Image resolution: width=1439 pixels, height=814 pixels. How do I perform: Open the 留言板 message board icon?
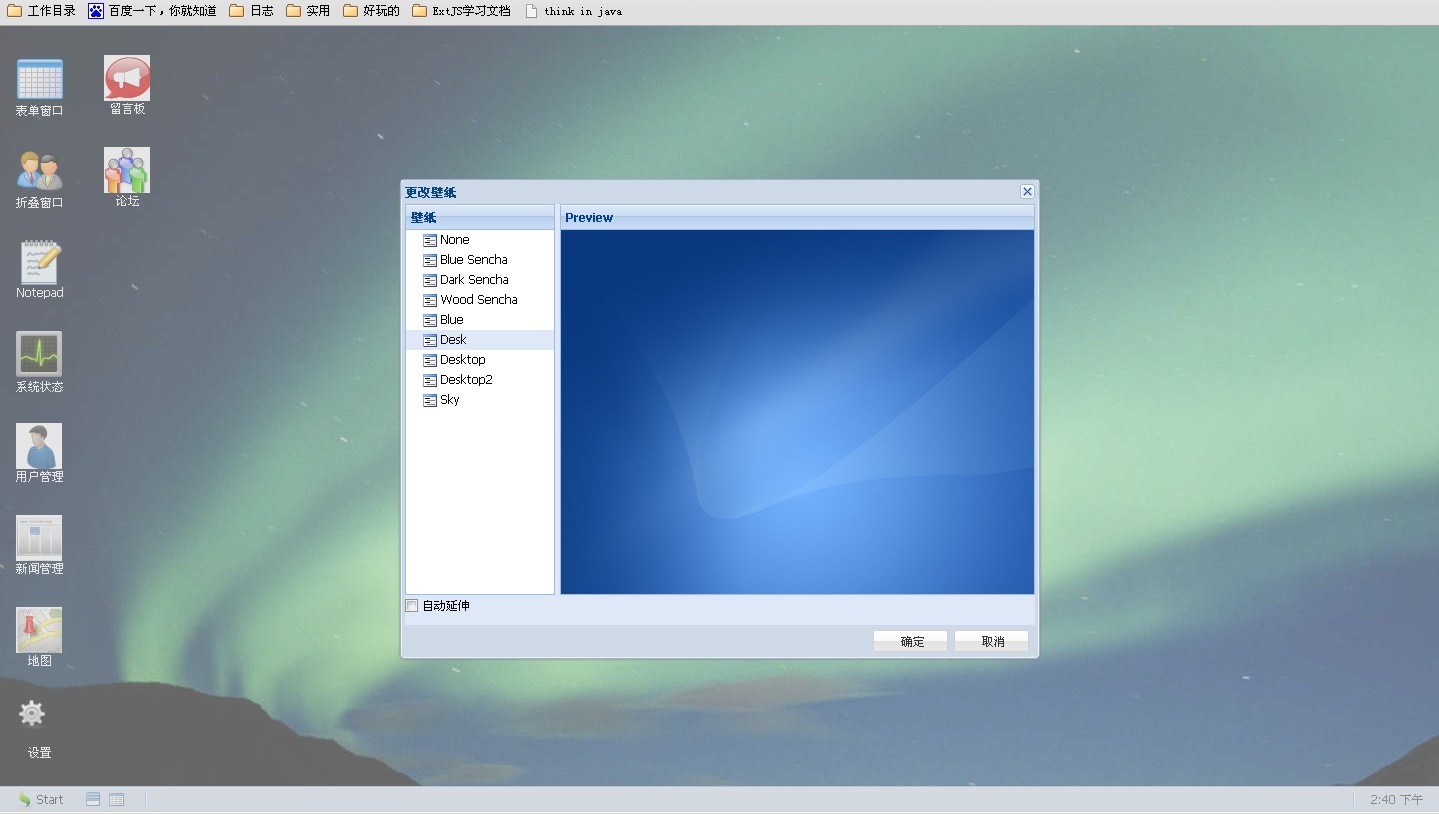(x=127, y=86)
